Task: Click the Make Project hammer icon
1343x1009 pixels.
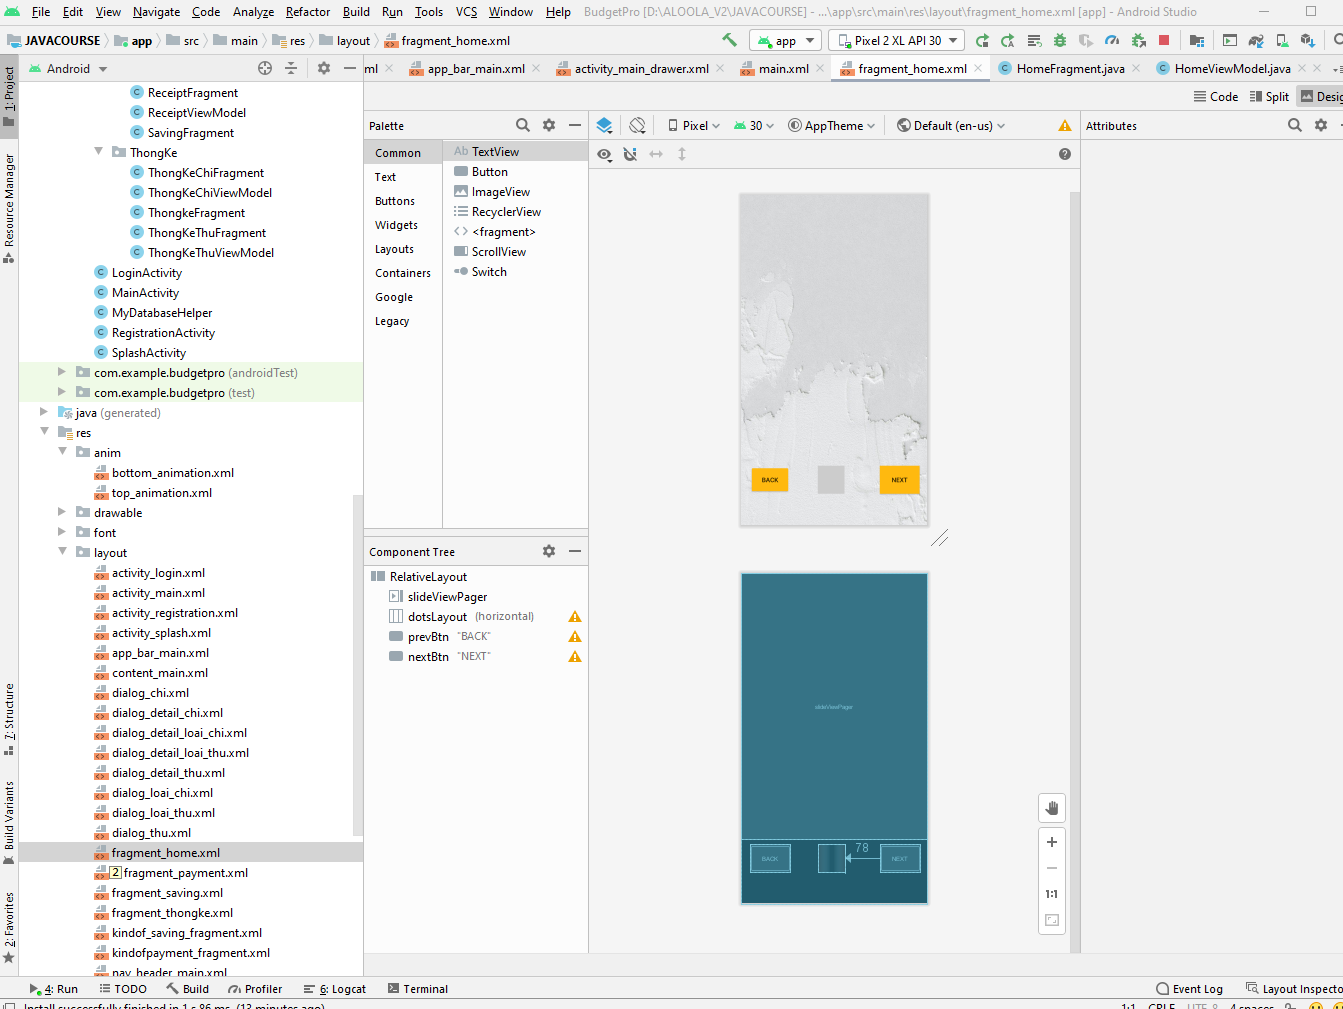Action: pyautogui.click(x=729, y=40)
